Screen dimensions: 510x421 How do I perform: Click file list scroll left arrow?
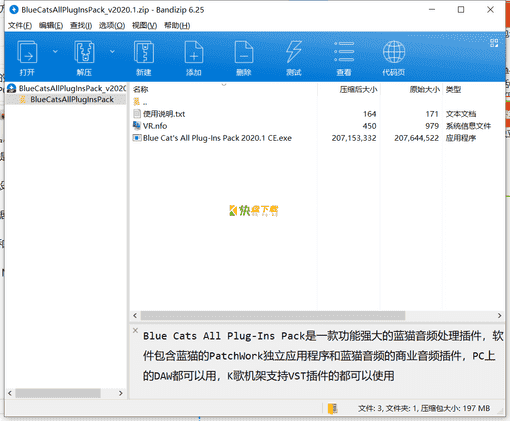pyautogui.click(x=135, y=315)
